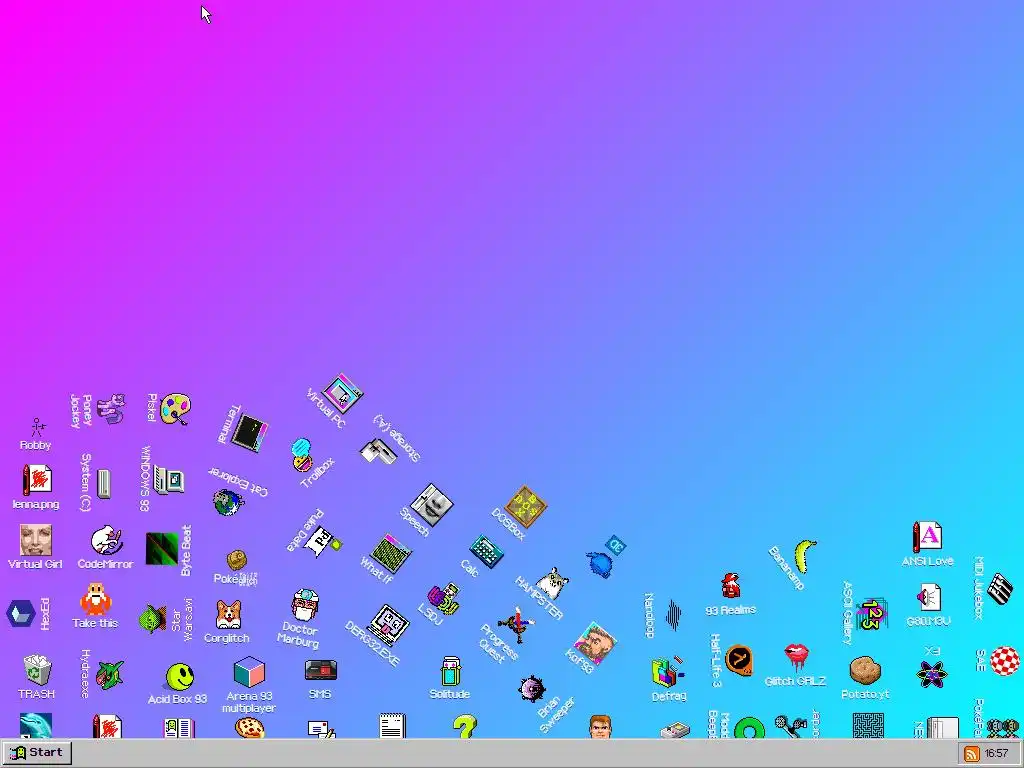This screenshot has width=1024, height=768.
Task: Click the 16:57 clock in tray
Action: (x=996, y=754)
